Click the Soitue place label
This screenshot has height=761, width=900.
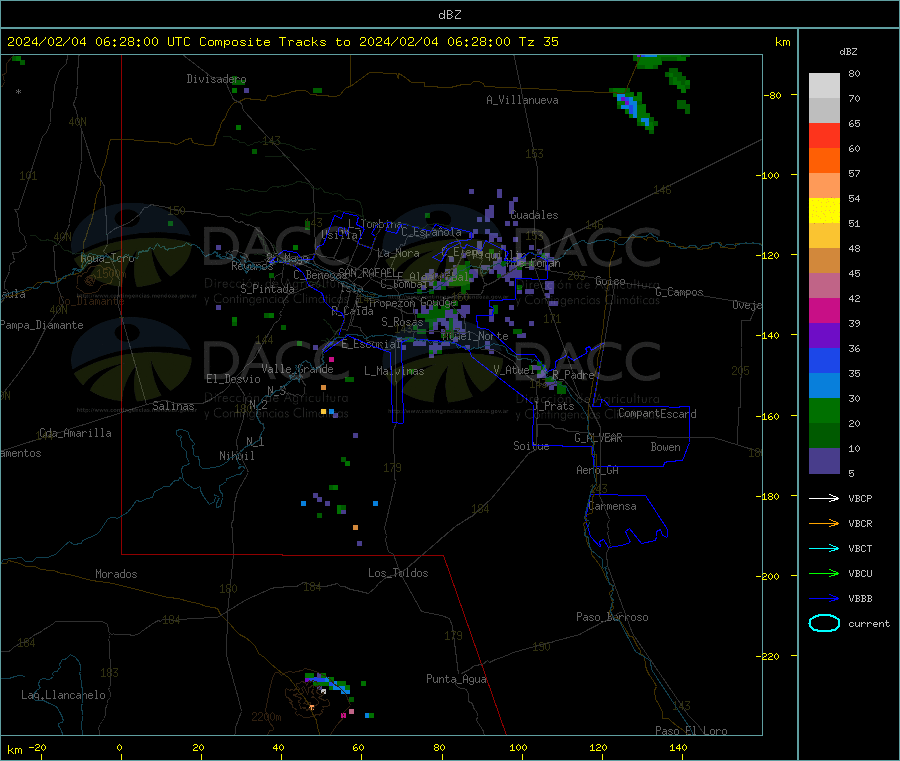click(531, 446)
